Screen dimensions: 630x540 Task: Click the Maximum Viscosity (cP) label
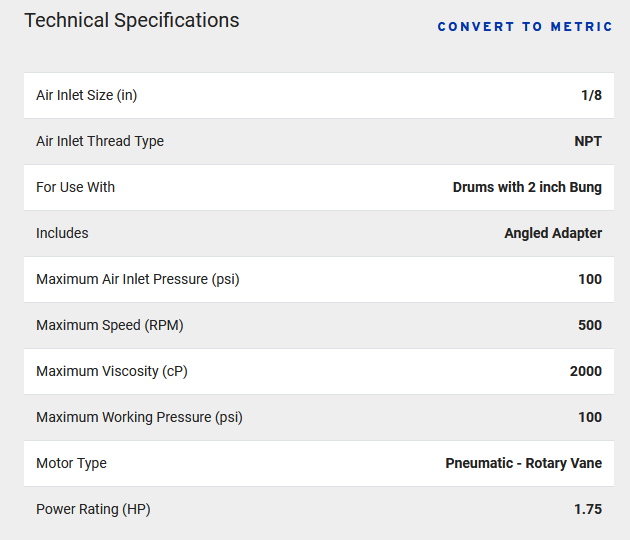pos(112,371)
